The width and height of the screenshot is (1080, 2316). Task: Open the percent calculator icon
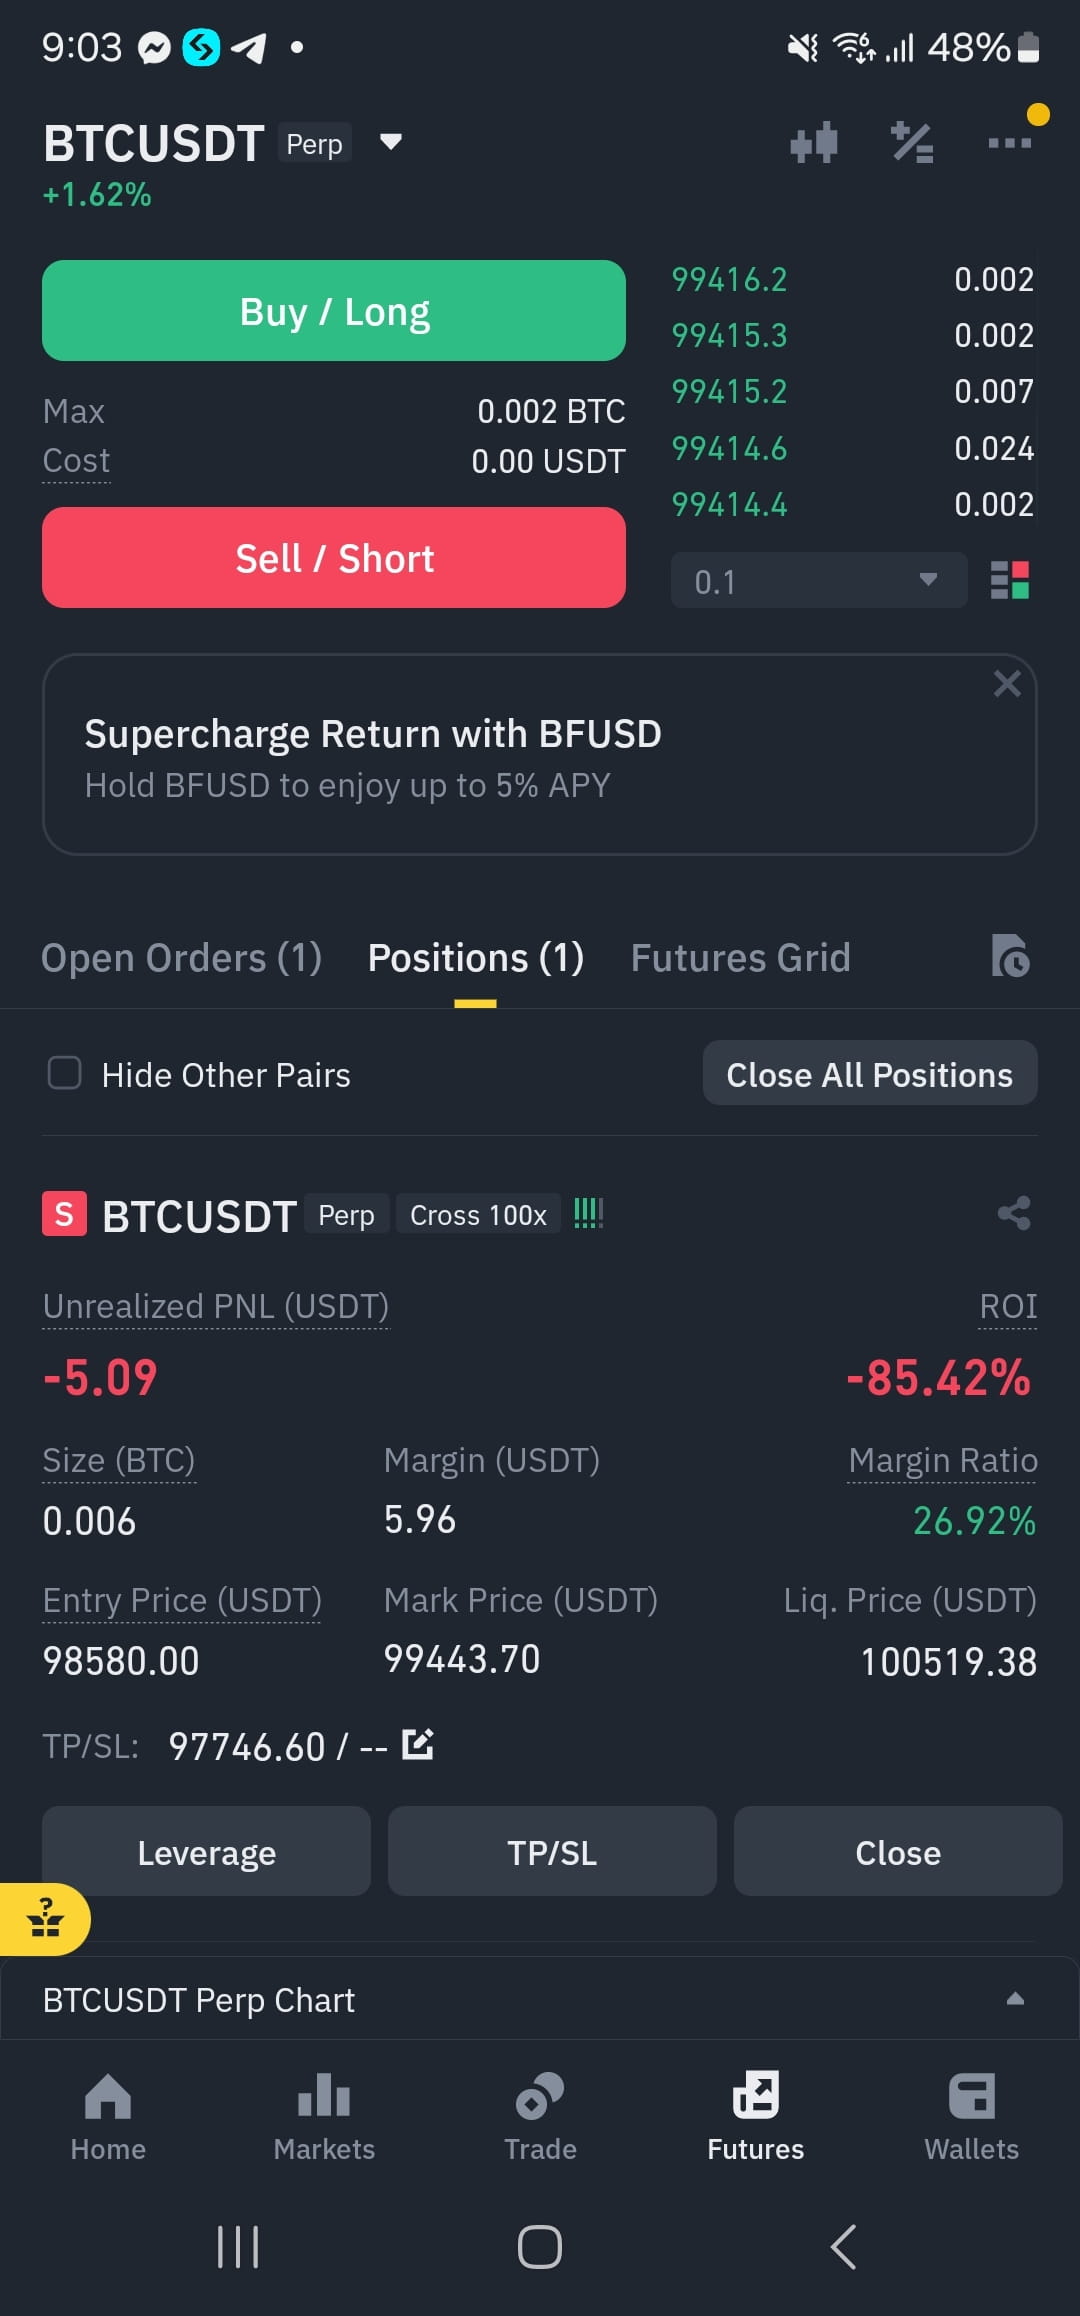[x=912, y=143]
